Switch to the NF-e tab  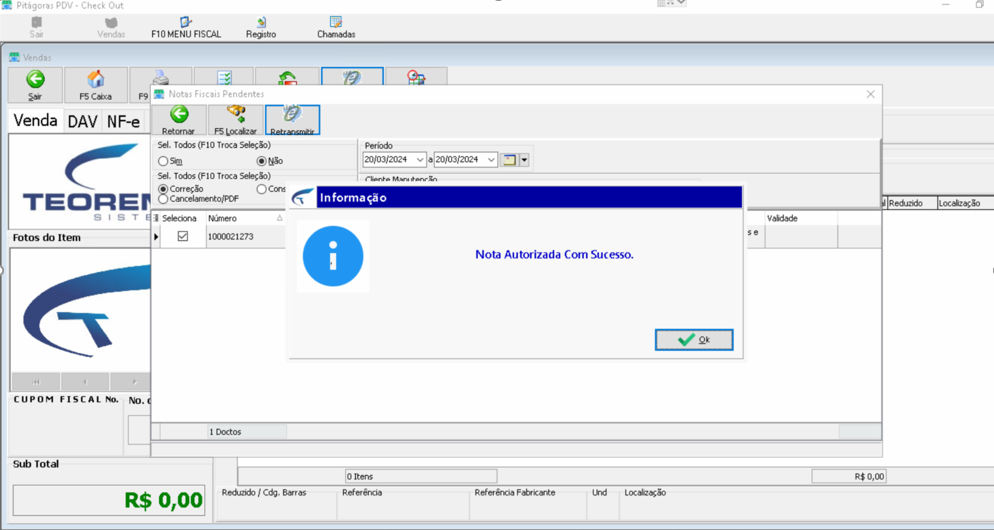pyautogui.click(x=123, y=121)
